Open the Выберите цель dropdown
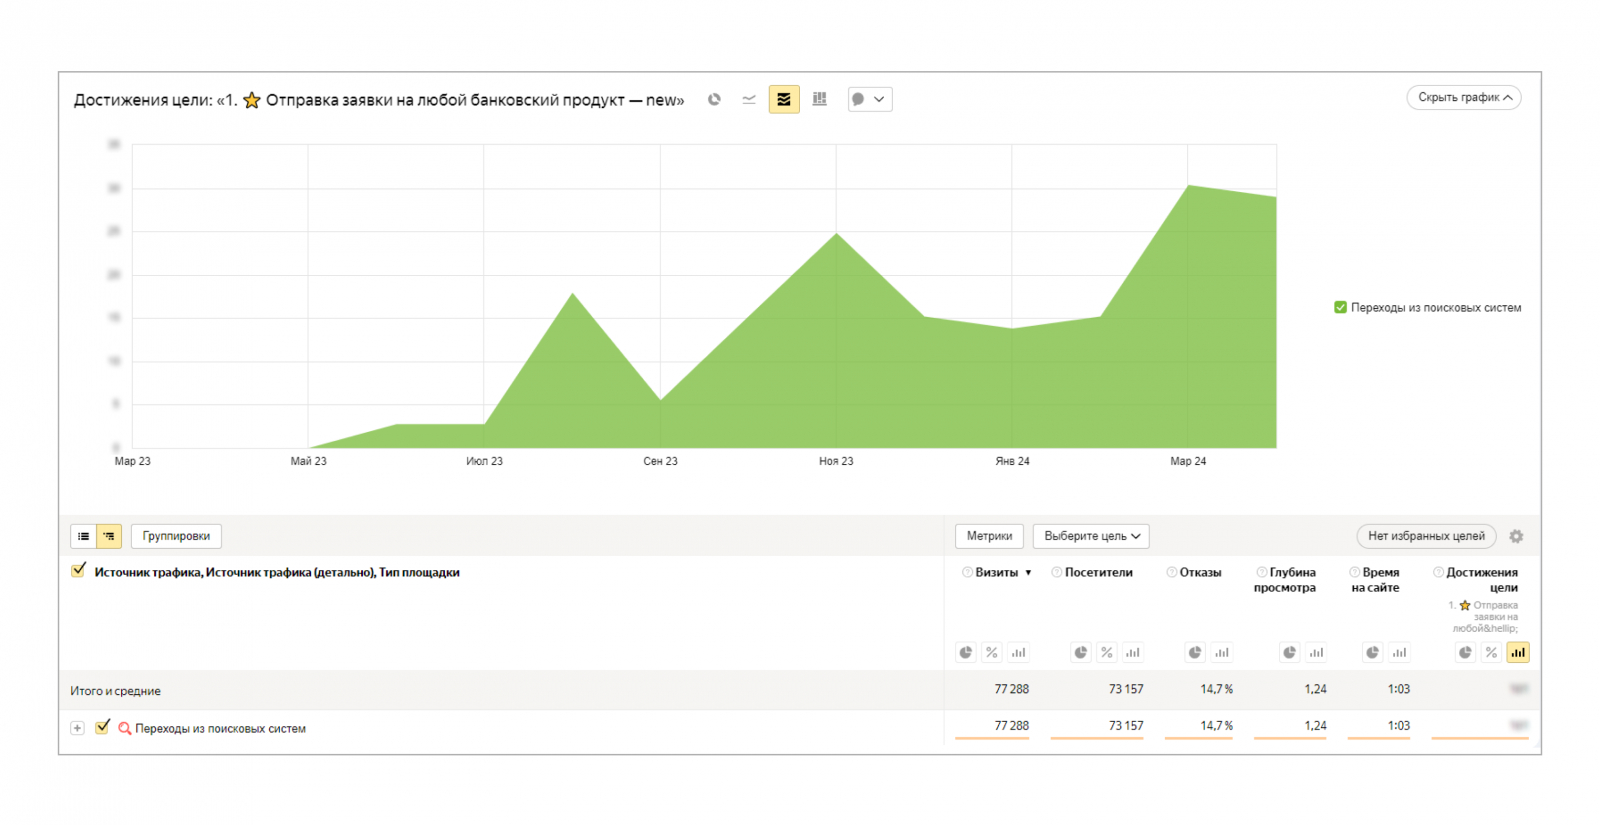This screenshot has height=825, width=1600. [1091, 536]
